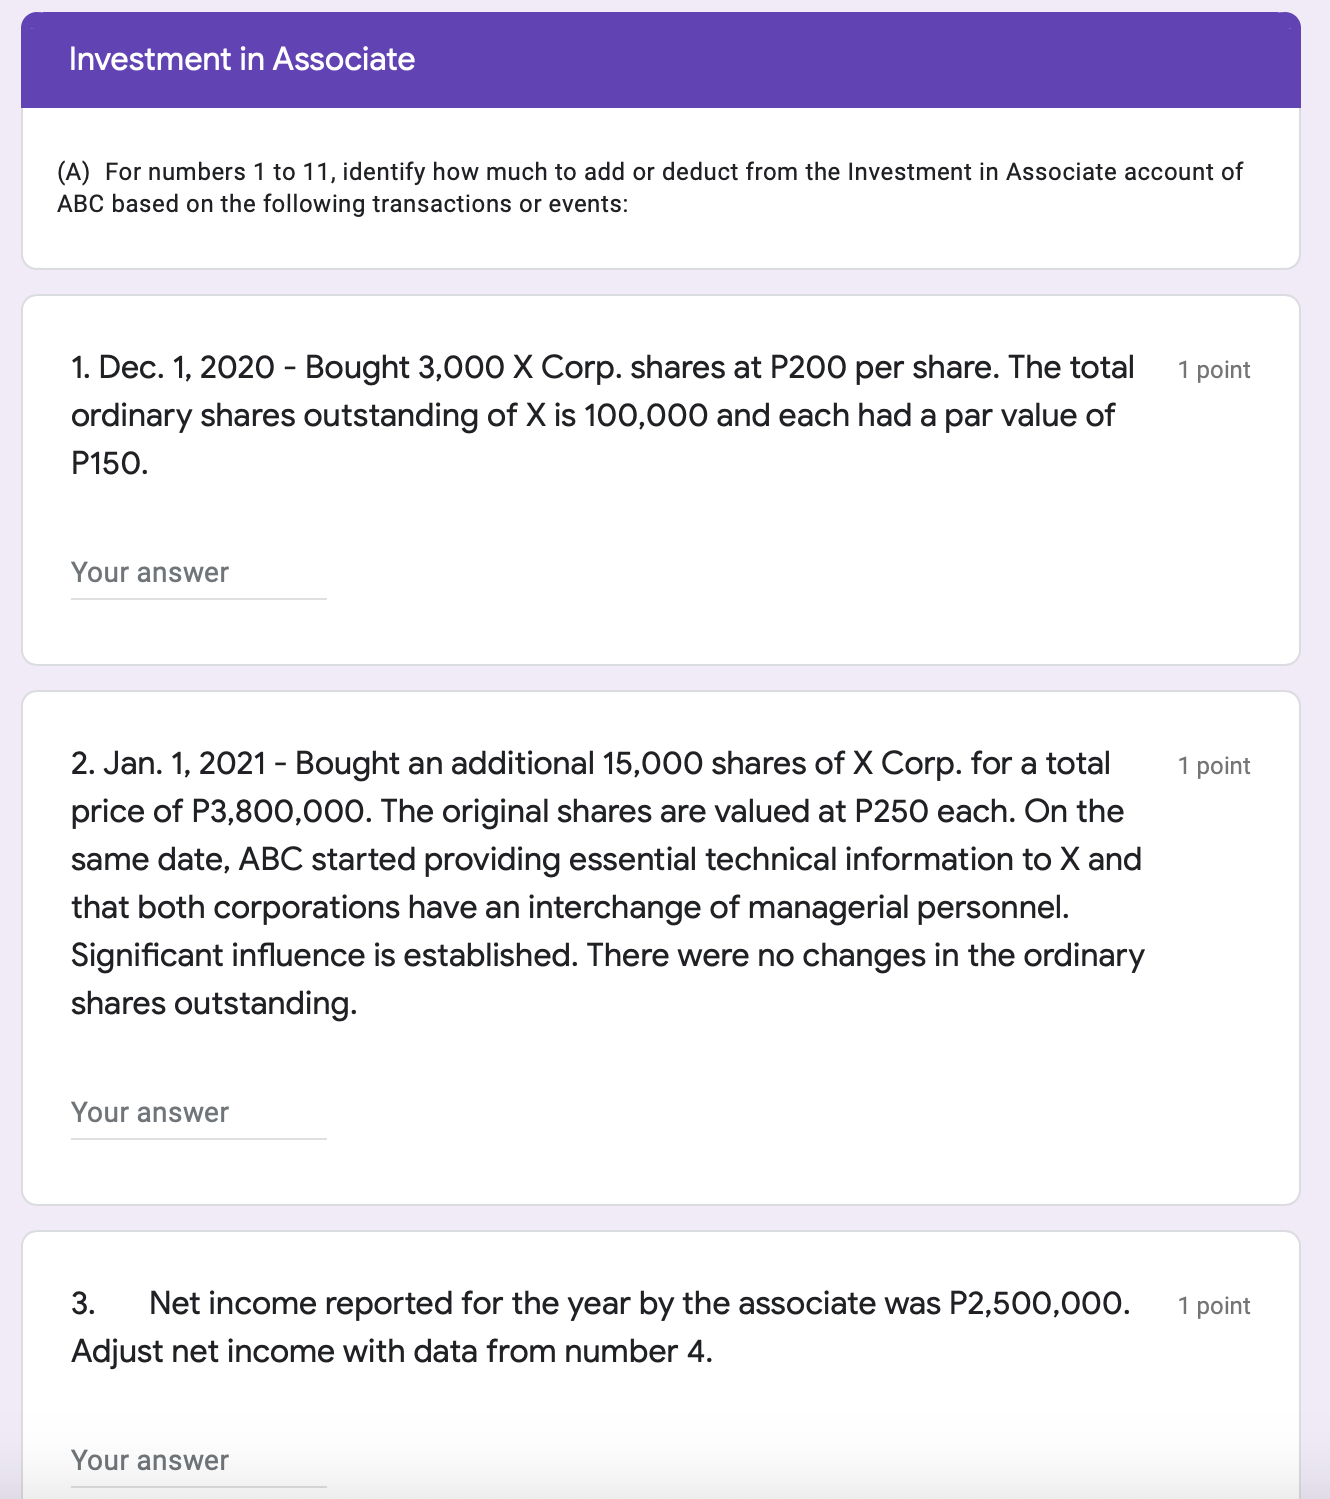Select the 'Your answer' text under question 1
The image size is (1330, 1499).
[x=148, y=572]
